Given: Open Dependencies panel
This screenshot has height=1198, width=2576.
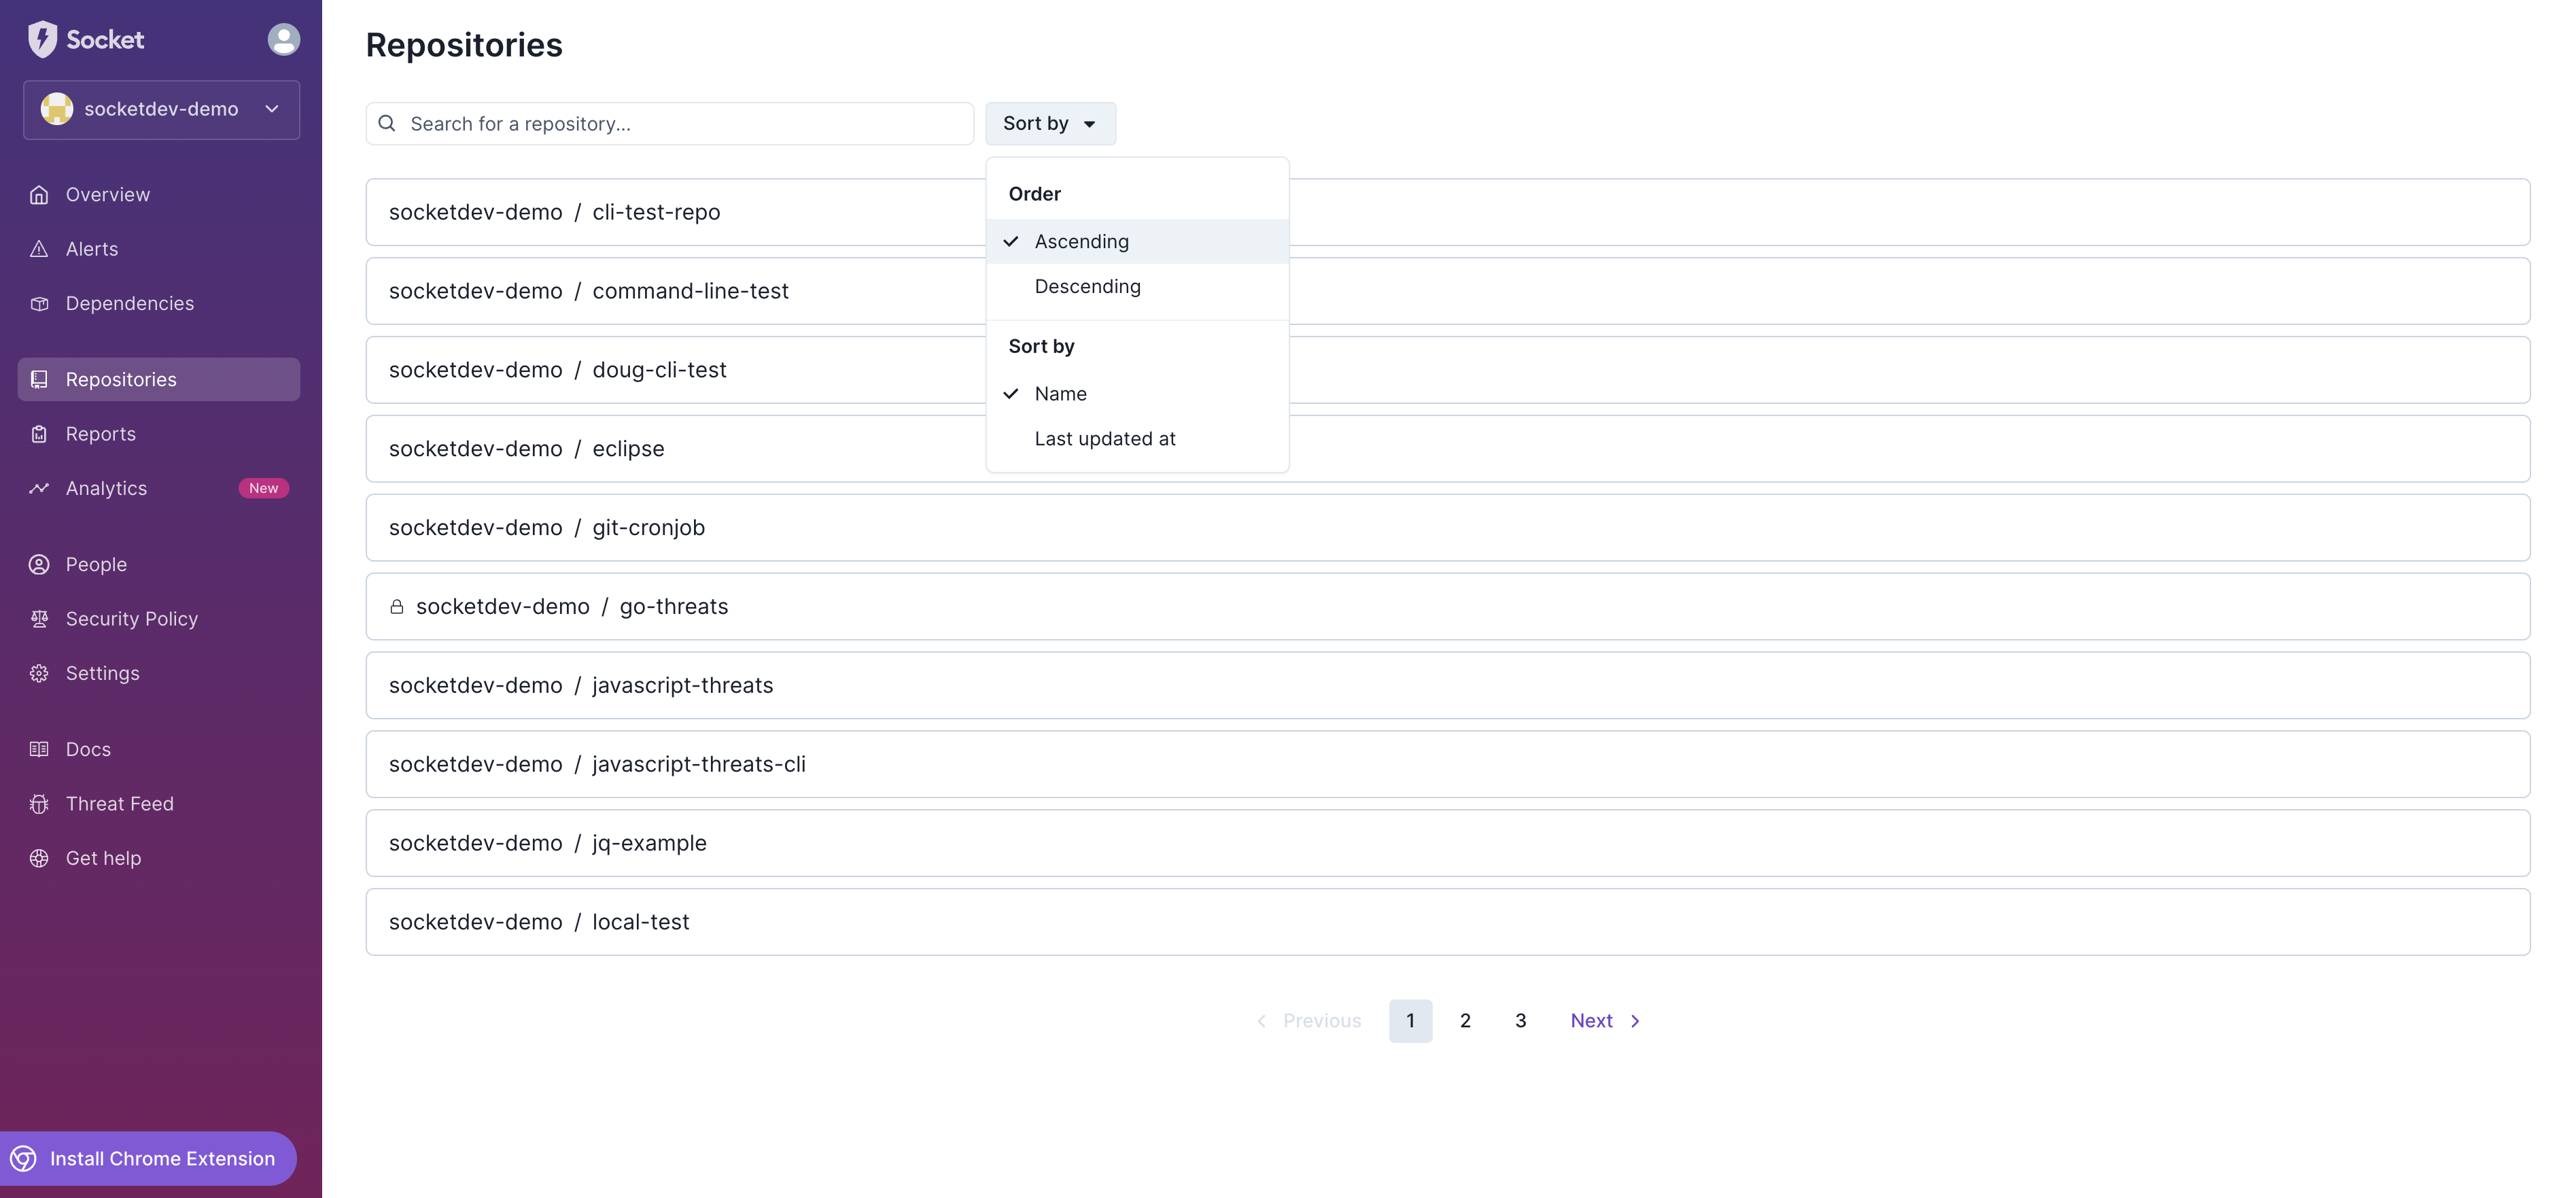Looking at the screenshot, I should pyautogui.click(x=130, y=304).
